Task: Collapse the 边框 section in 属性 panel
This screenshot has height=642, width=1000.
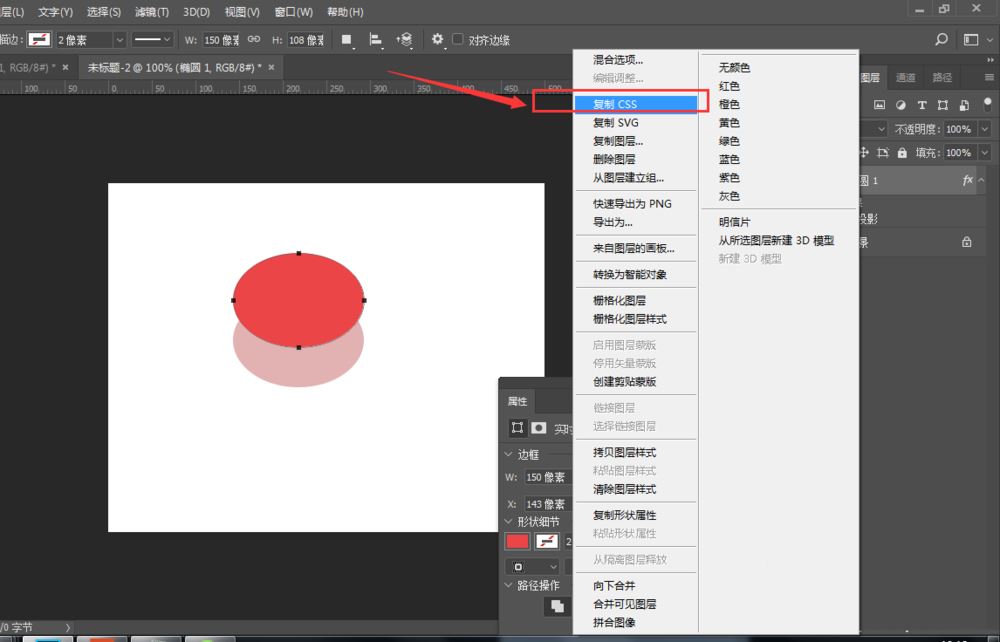Action: pyautogui.click(x=508, y=455)
